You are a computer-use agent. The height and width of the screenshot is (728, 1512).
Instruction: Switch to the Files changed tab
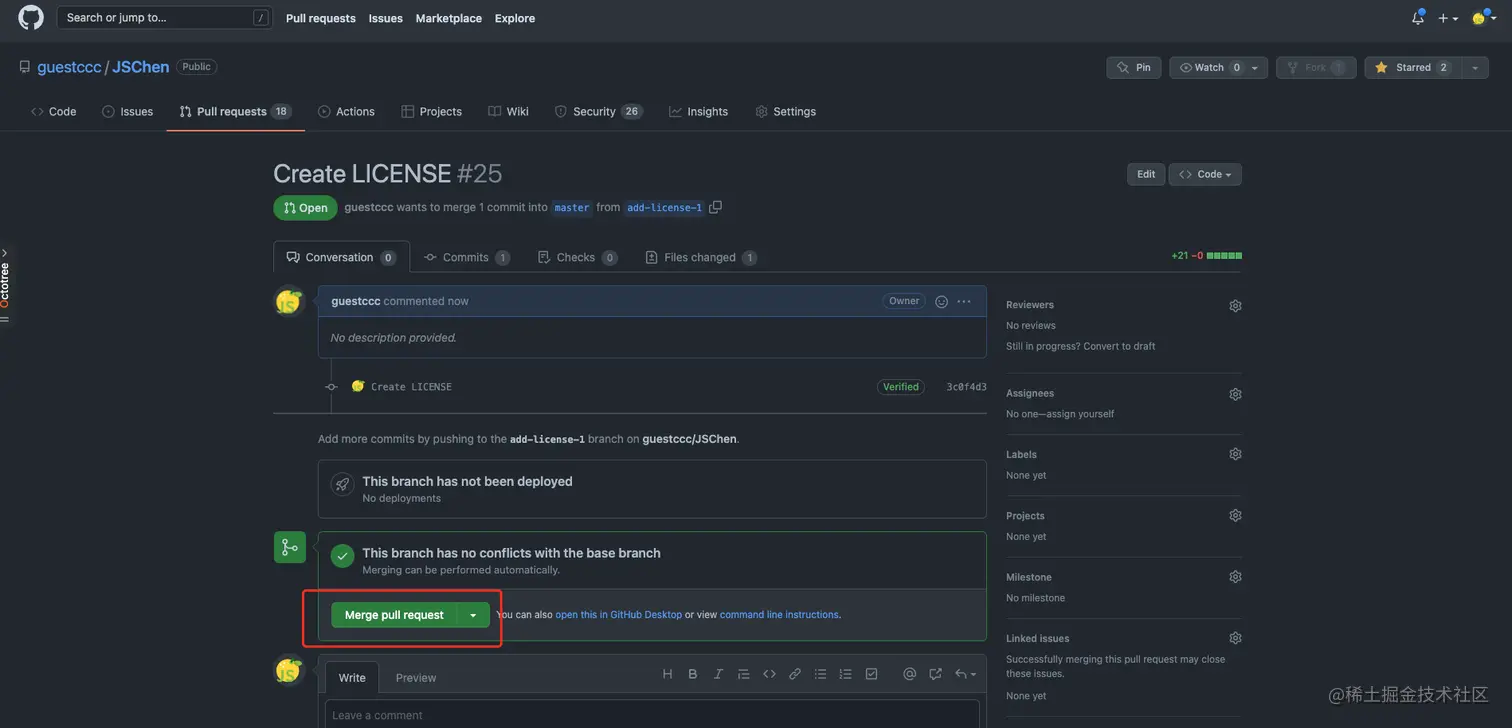[701, 257]
